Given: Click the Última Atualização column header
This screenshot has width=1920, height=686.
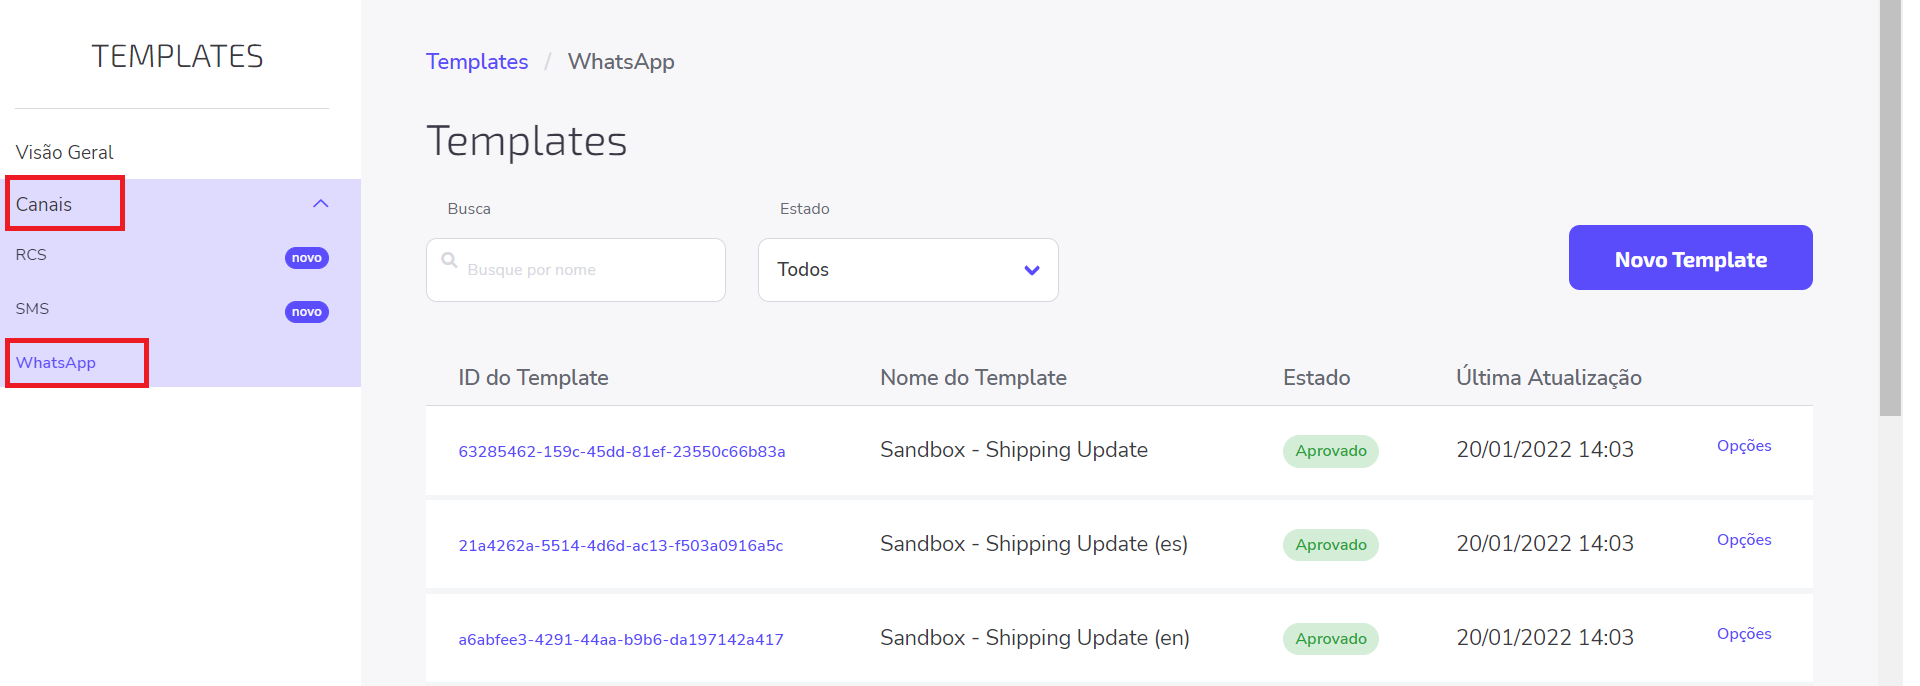Looking at the screenshot, I should (x=1549, y=378).
